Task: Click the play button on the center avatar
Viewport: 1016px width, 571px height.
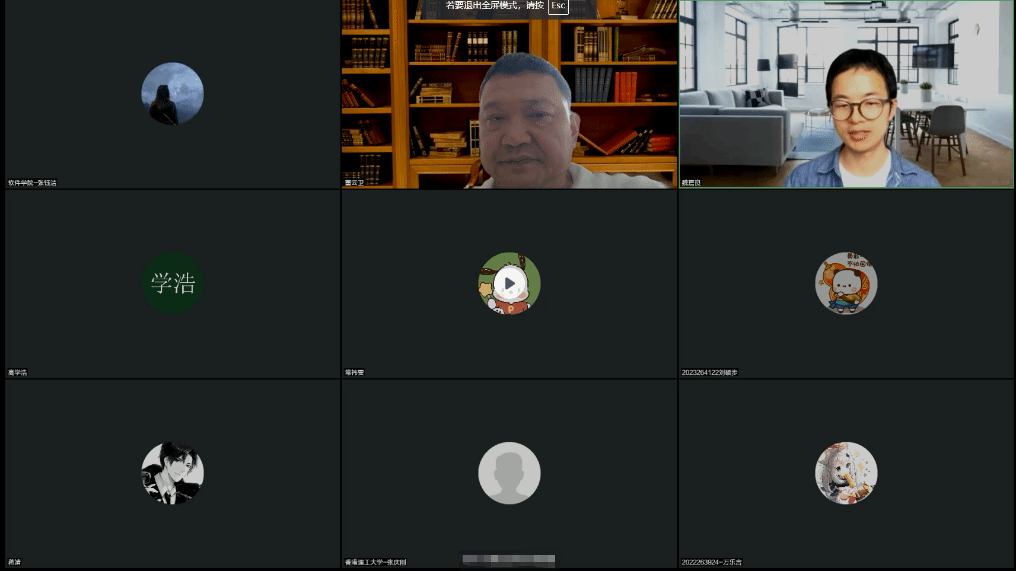Action: coord(509,283)
